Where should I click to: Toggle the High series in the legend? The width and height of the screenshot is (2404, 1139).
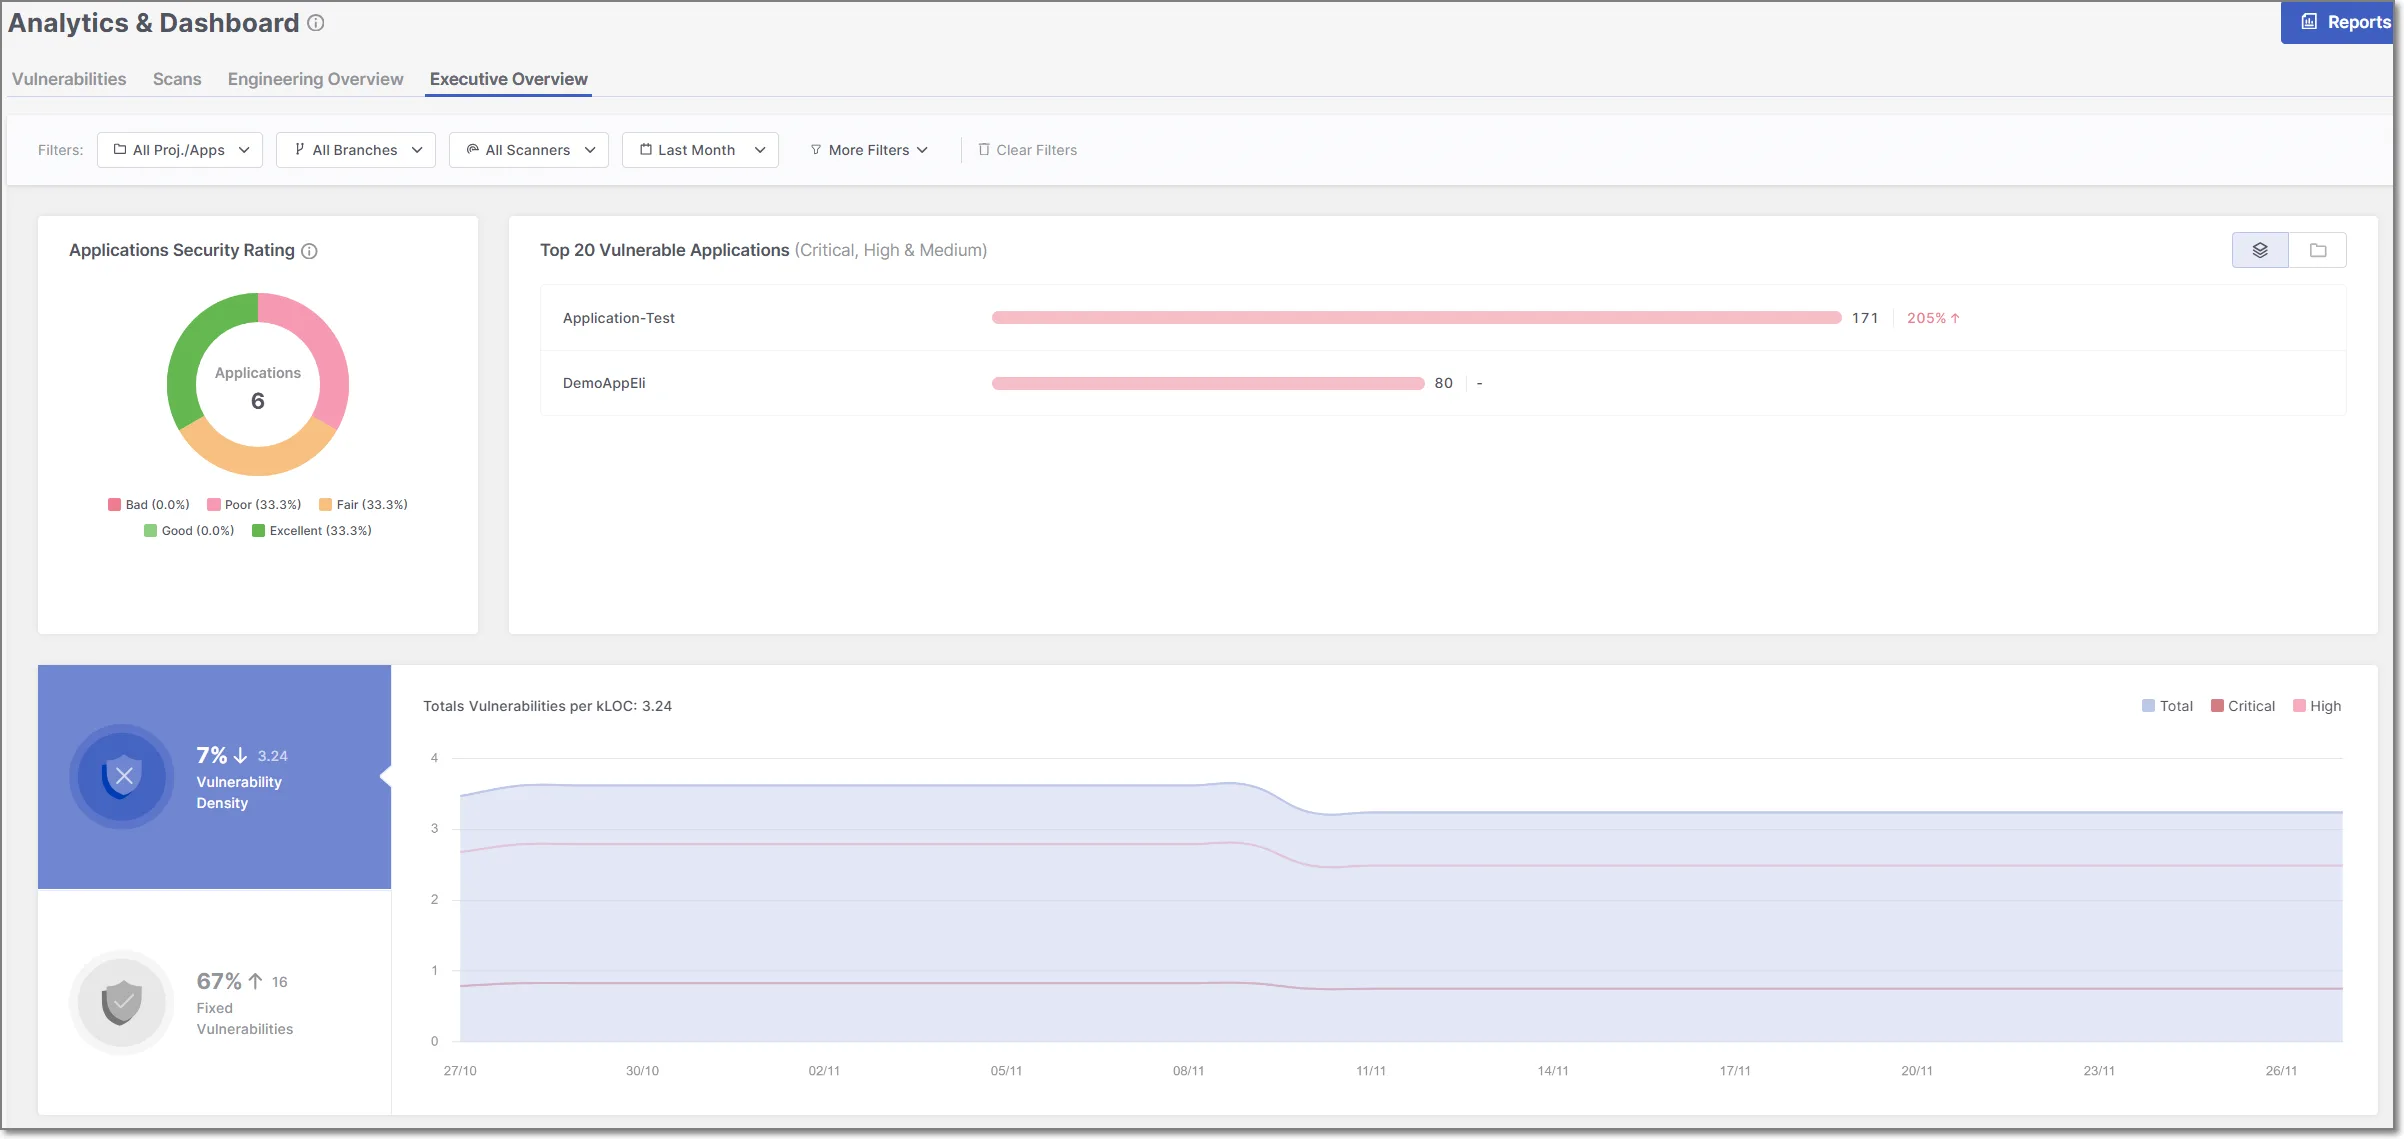pyautogui.click(x=2318, y=706)
